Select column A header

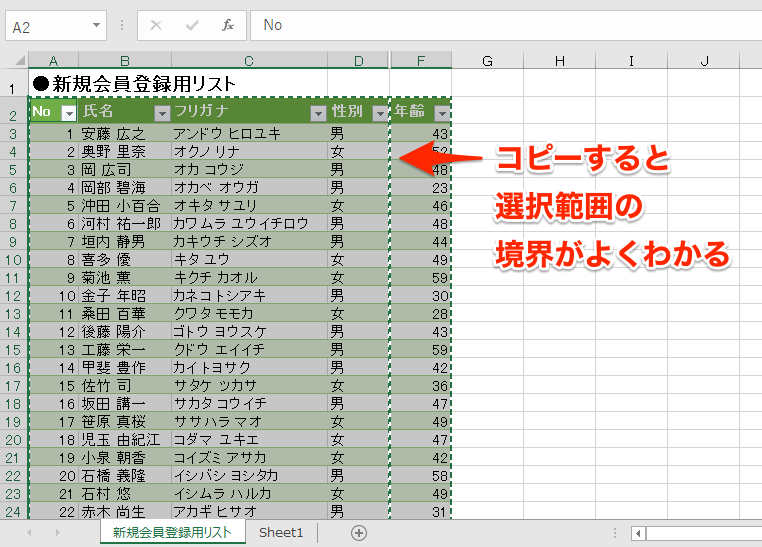point(53,60)
